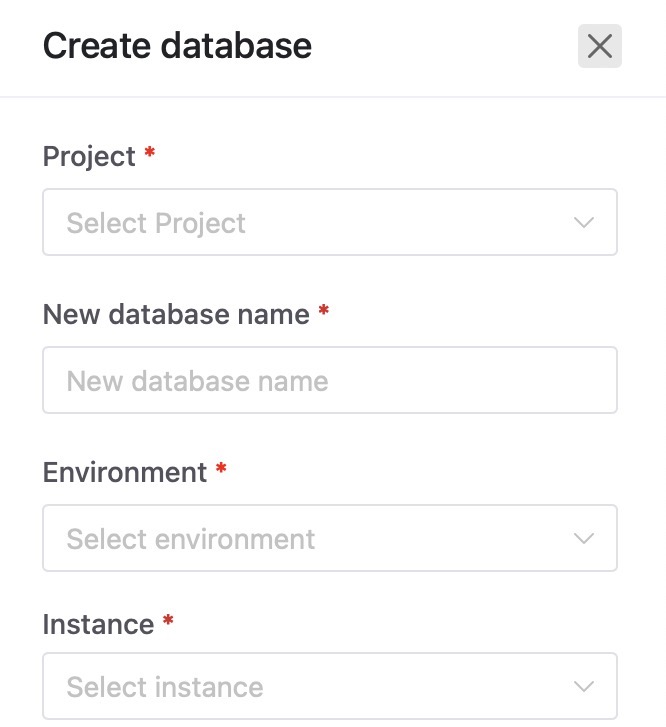Click the Project field label
Screen dimensions: 666x727
point(89,157)
